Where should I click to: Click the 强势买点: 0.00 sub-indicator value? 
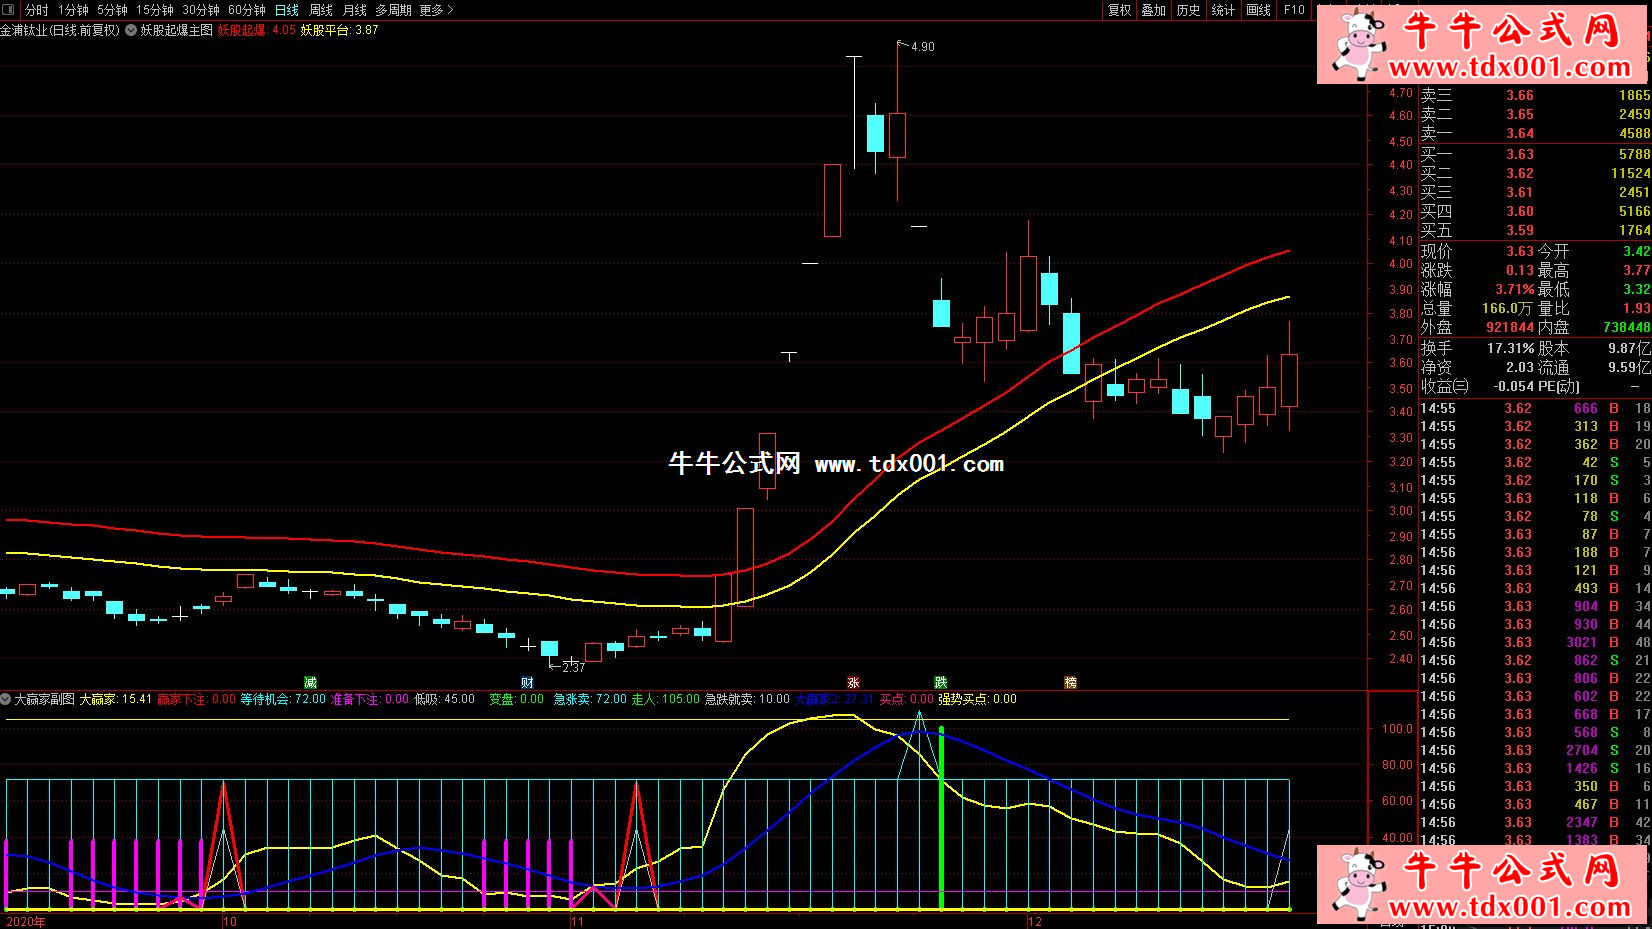click(x=977, y=699)
